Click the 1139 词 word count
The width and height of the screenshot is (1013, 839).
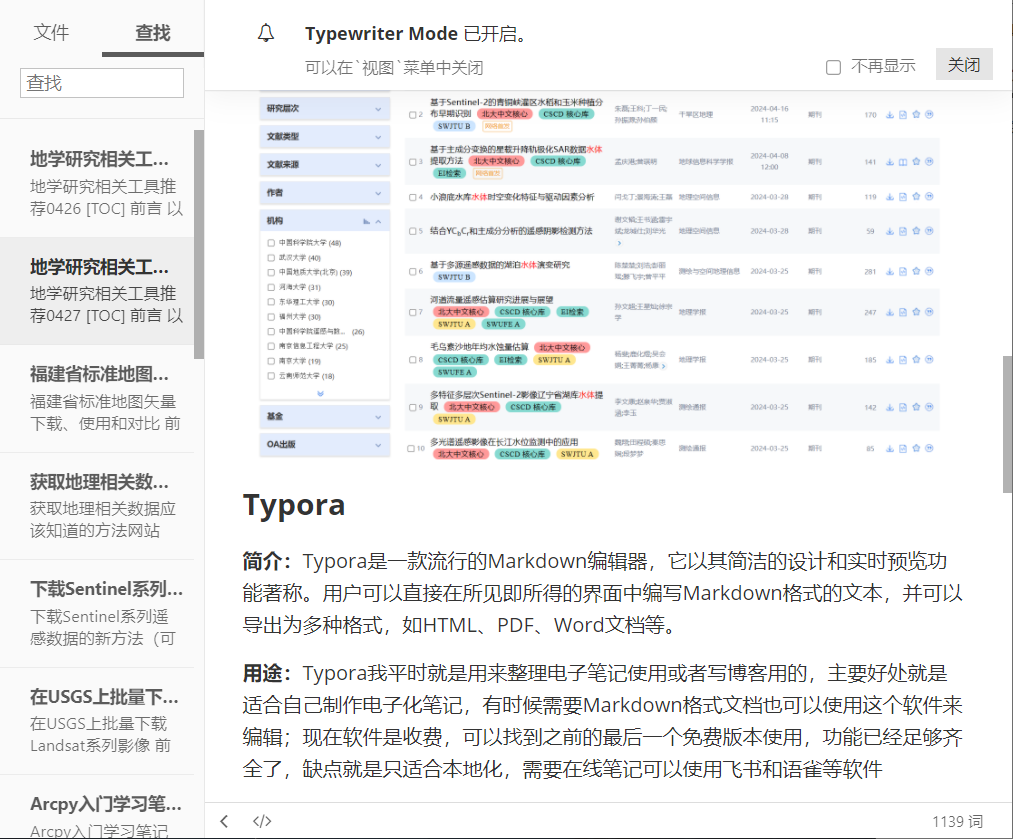pos(957,822)
